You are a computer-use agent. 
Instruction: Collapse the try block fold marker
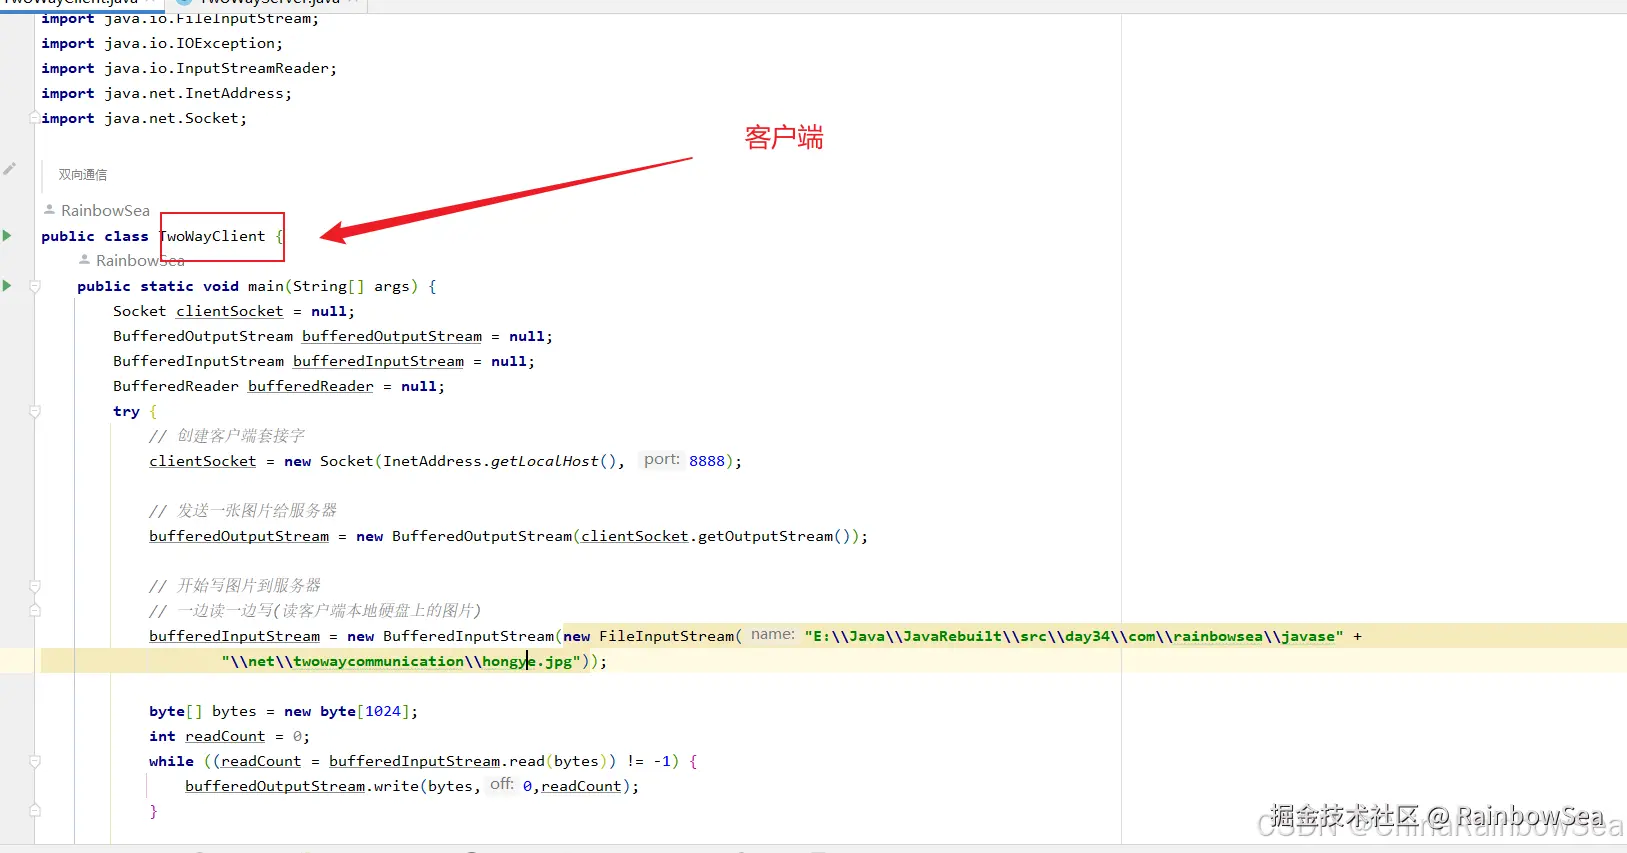[x=35, y=411]
